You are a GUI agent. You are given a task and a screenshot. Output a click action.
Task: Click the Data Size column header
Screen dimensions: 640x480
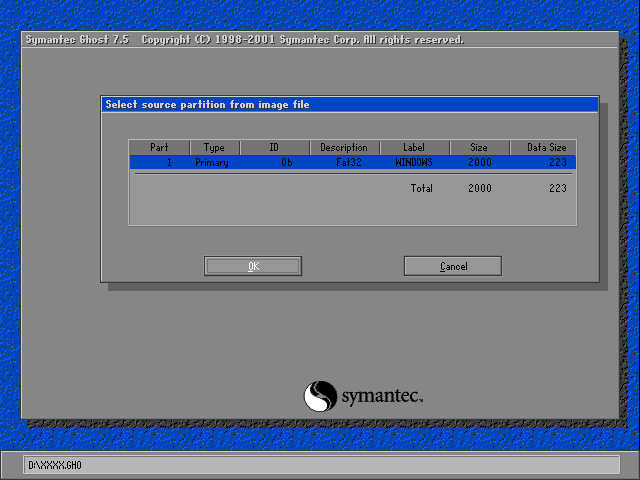point(543,147)
